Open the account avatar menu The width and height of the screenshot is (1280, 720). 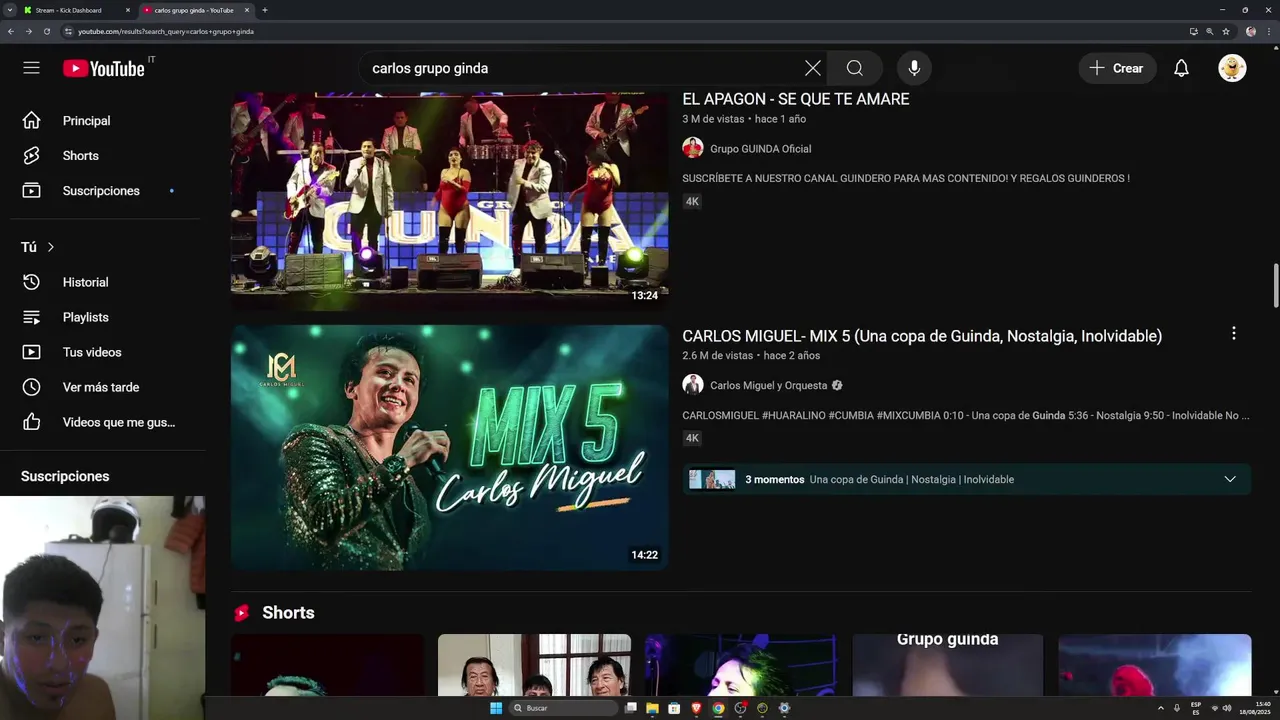tap(1232, 68)
